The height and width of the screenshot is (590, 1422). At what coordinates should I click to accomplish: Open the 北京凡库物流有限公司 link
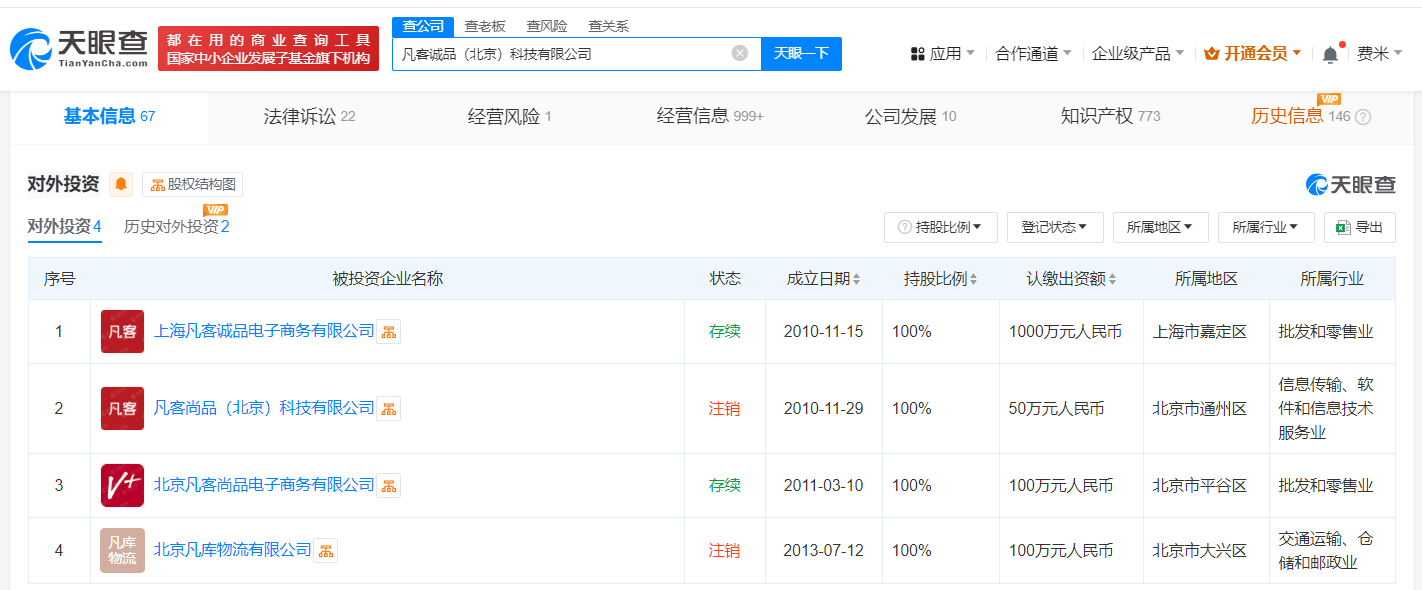(233, 550)
